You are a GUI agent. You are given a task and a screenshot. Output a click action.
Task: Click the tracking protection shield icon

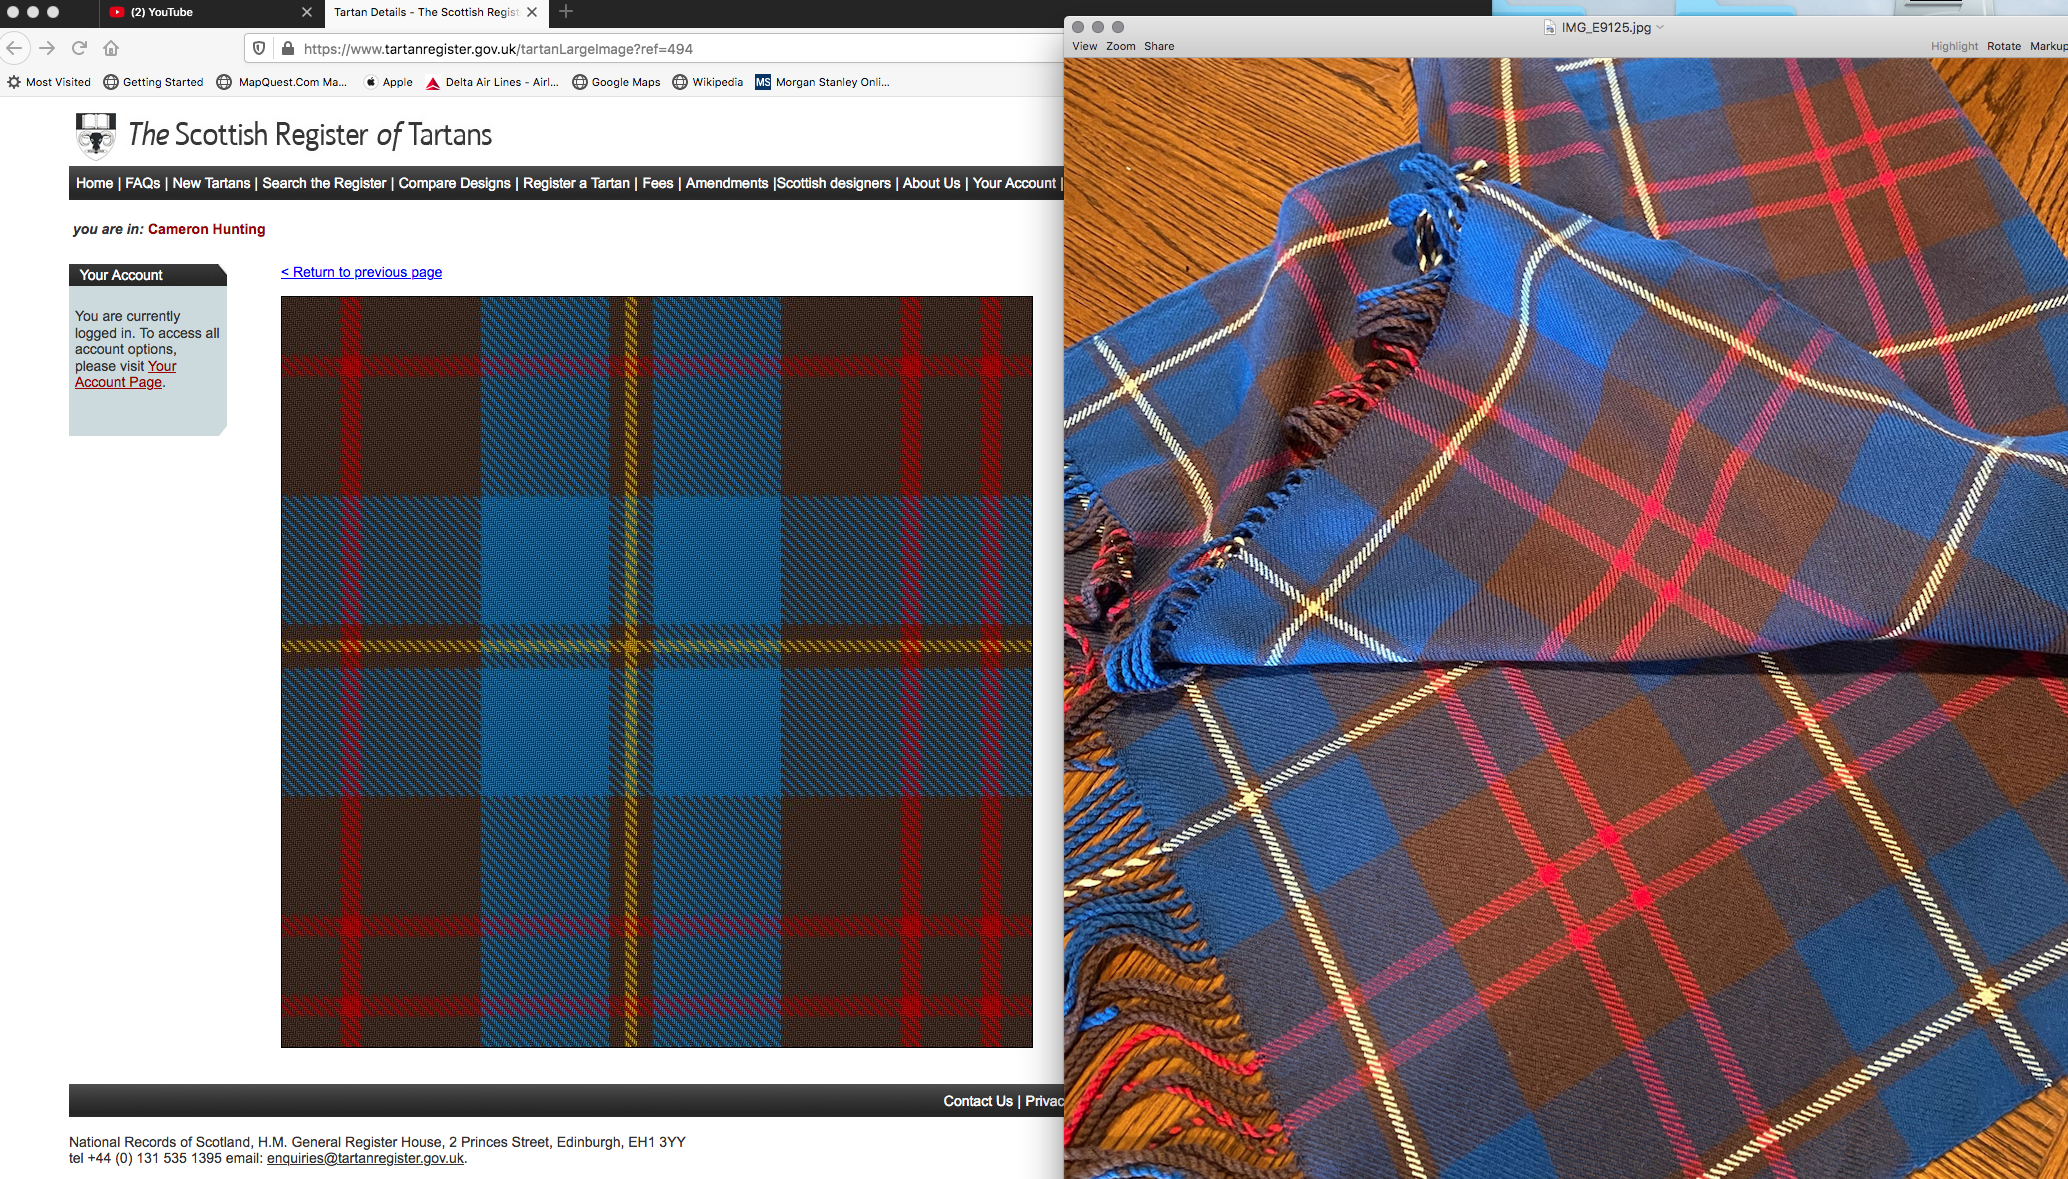(259, 48)
